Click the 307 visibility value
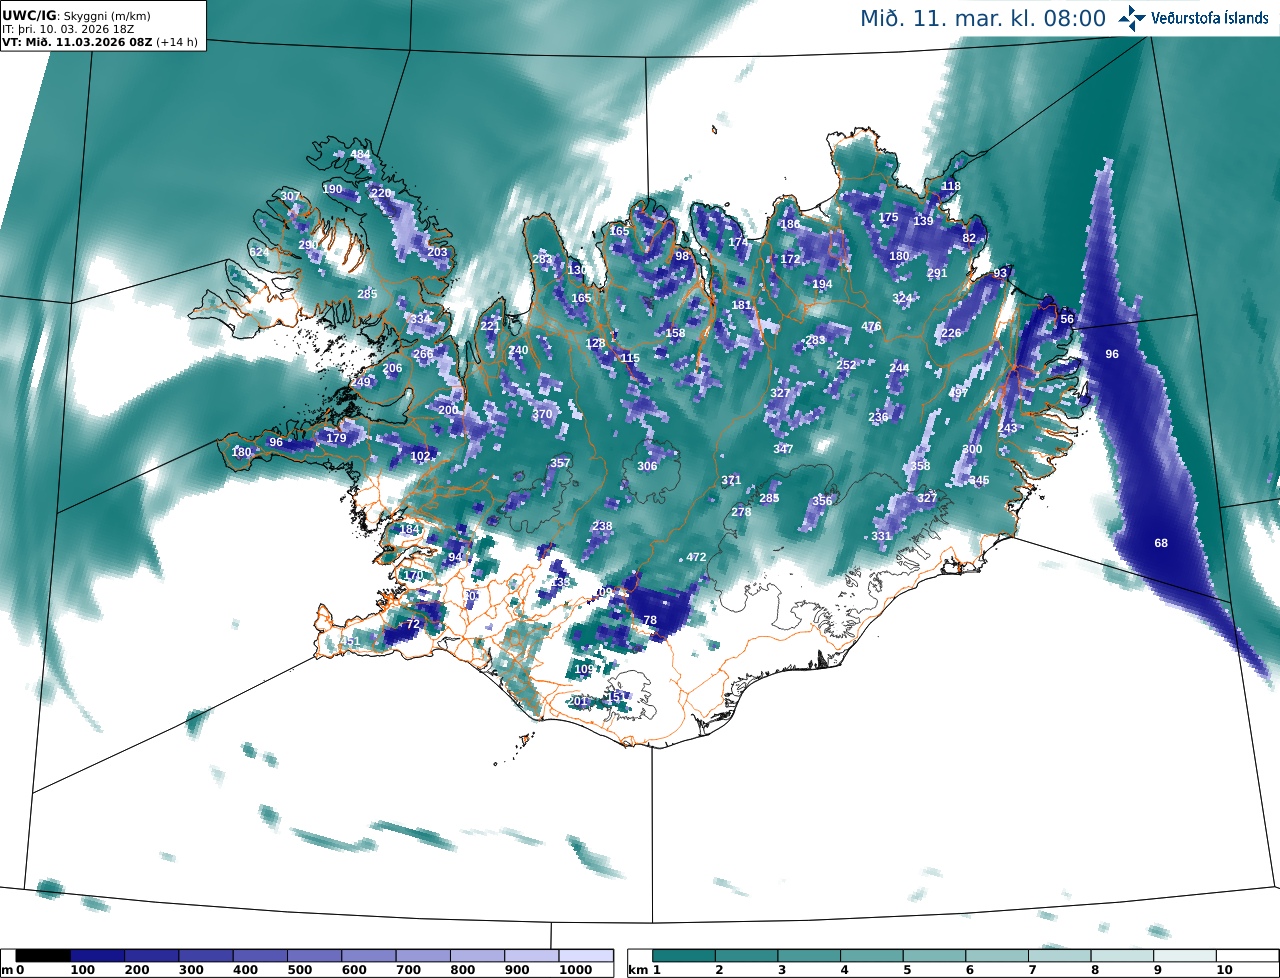This screenshot has width=1280, height=978. (x=290, y=196)
